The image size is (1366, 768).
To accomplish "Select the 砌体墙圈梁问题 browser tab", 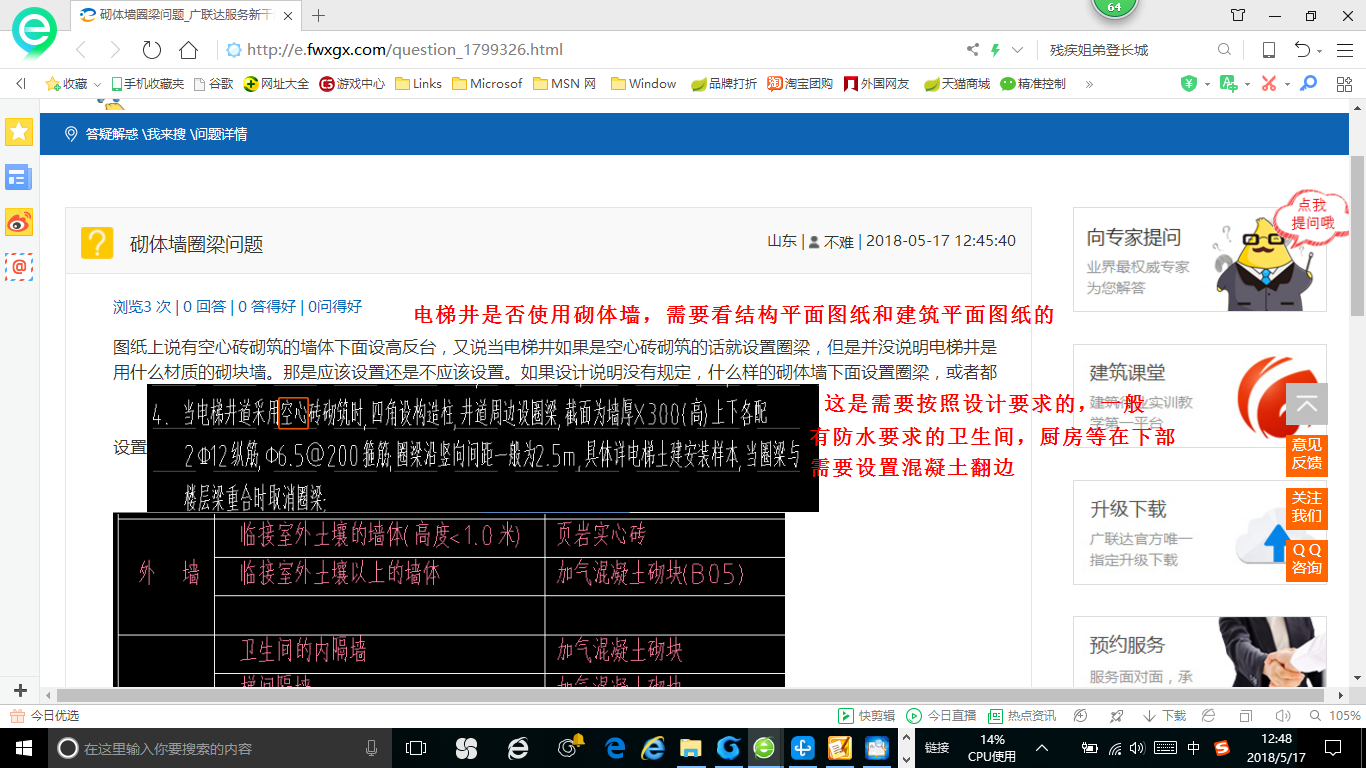I will tap(185, 15).
